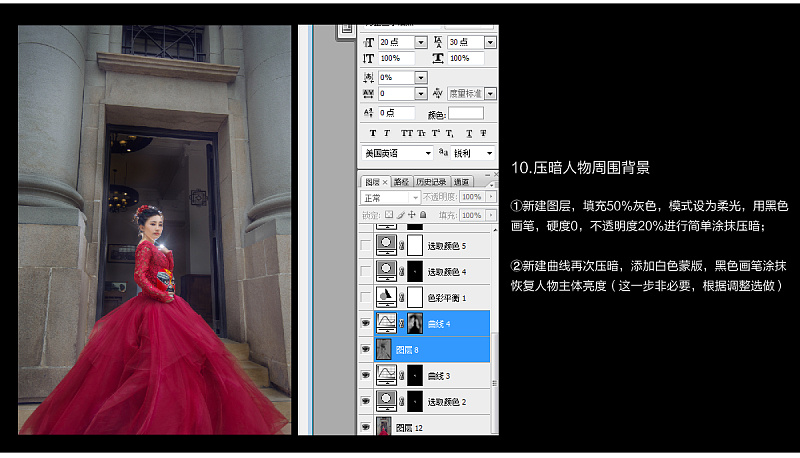
Task: Click the 色彩平衡 1 adjustment icon
Action: [x=386, y=297]
